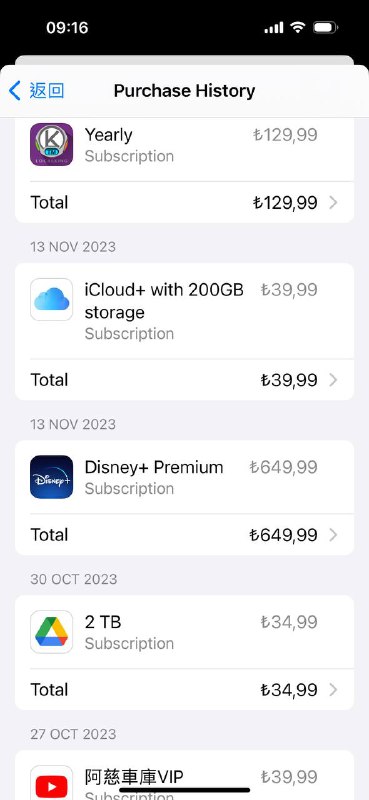The height and width of the screenshot is (800, 369).
Task: Open details chevron for ₺34,99 2 TB total
Action: [333, 690]
